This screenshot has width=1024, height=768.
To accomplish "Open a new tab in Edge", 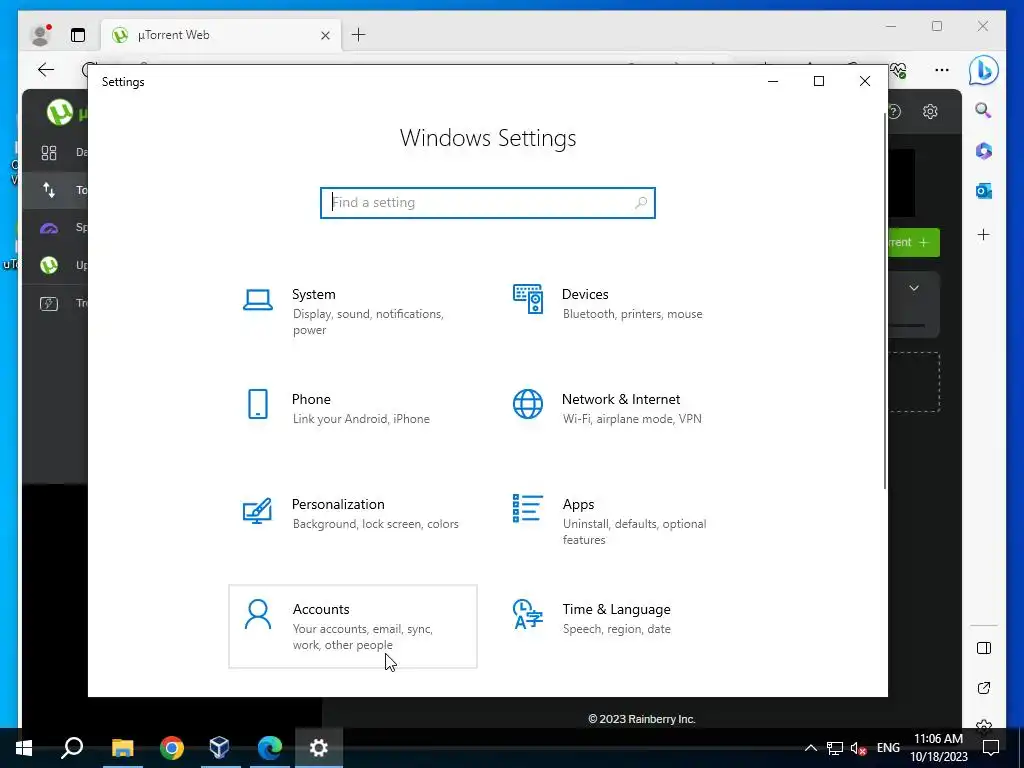I will [359, 35].
